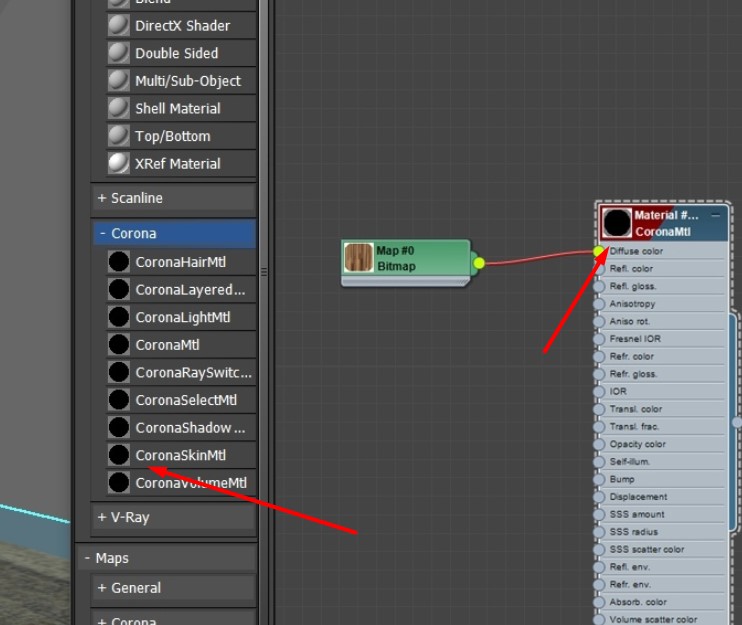This screenshot has width=742, height=625.
Task: Collapse the CoronaMtl node with minus button
Action: 715,215
